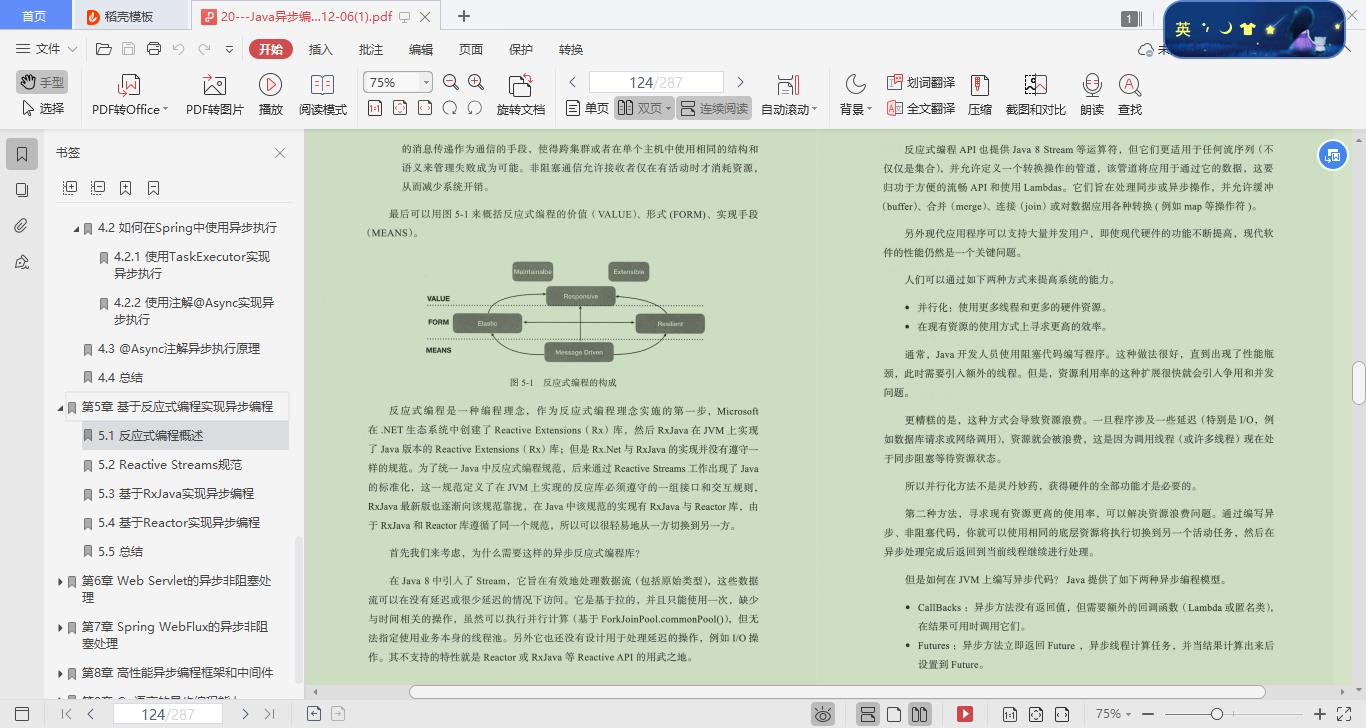Expand 第6章 Web Servlet的异步非阻塞处理 node
This screenshot has width=1366, height=728.
(60, 582)
